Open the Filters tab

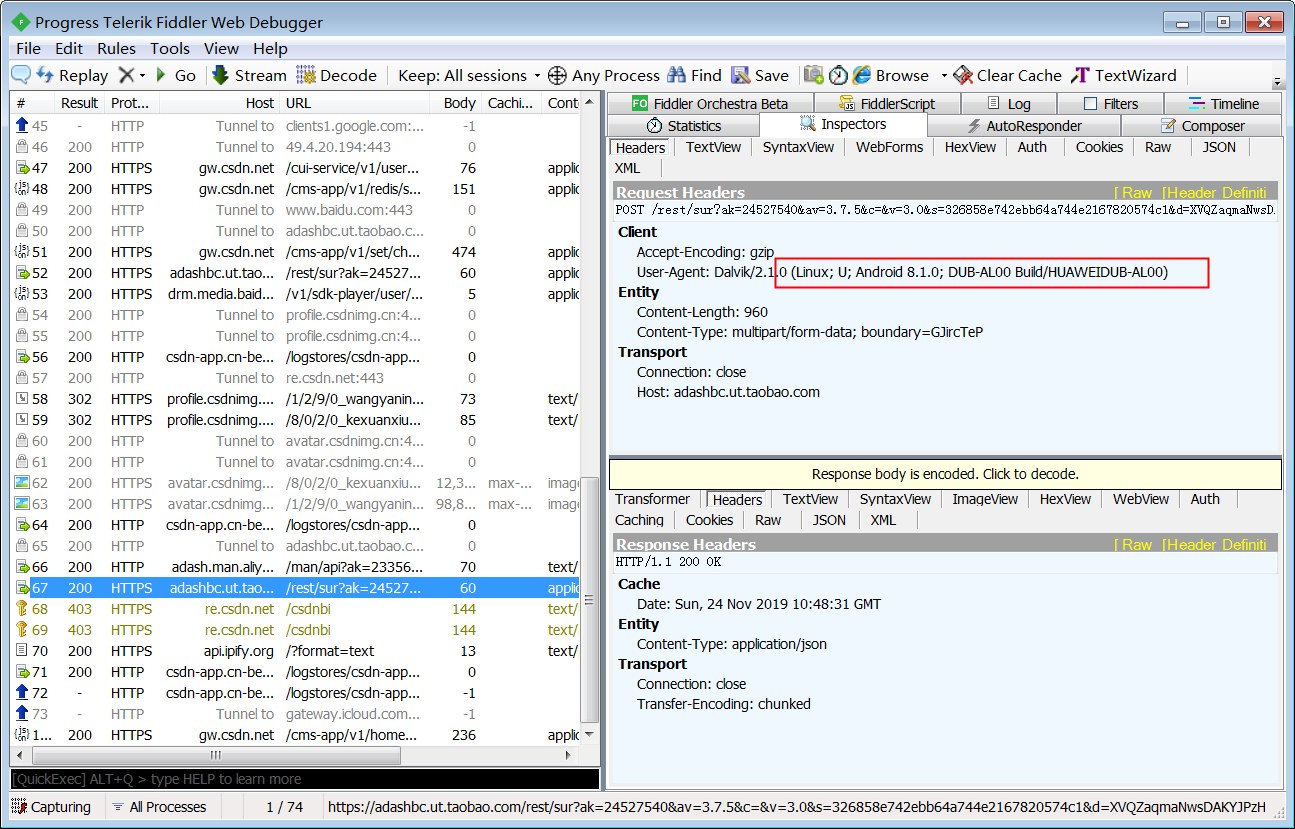point(1110,103)
